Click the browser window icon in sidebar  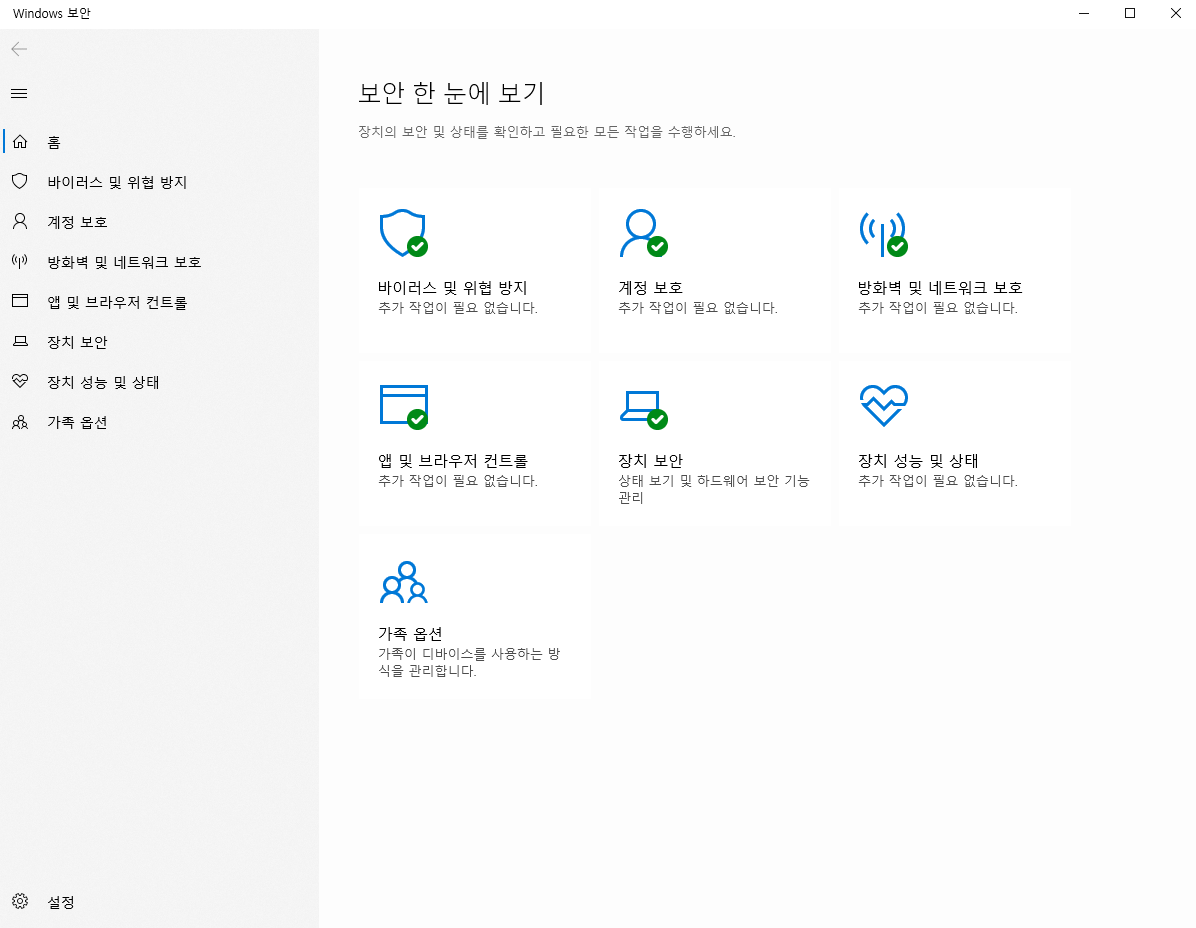[x=20, y=301]
